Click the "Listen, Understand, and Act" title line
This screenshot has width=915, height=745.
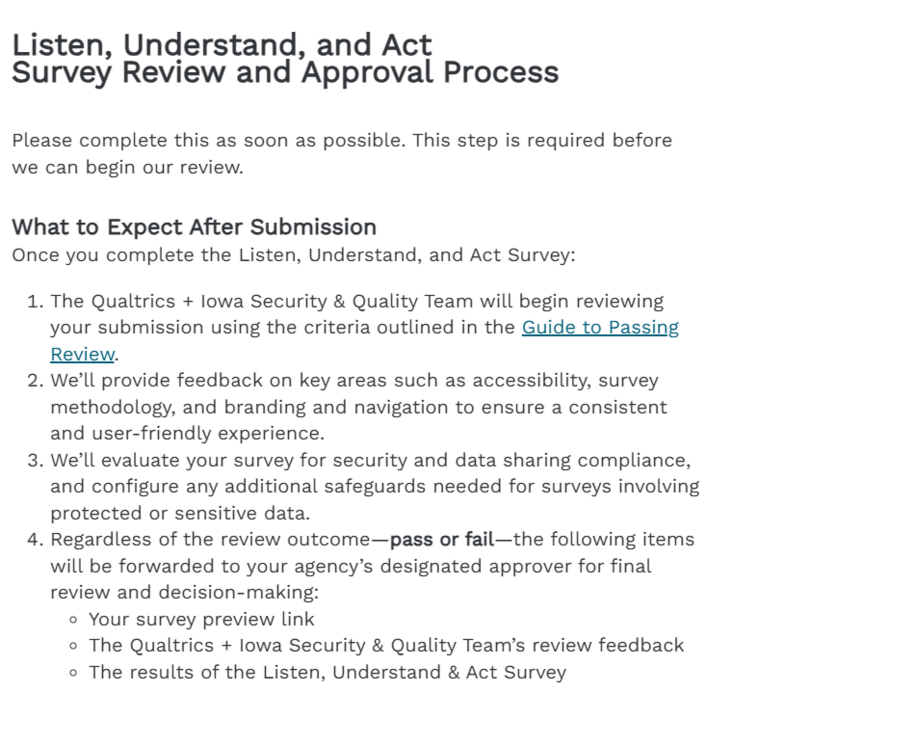[222, 45]
